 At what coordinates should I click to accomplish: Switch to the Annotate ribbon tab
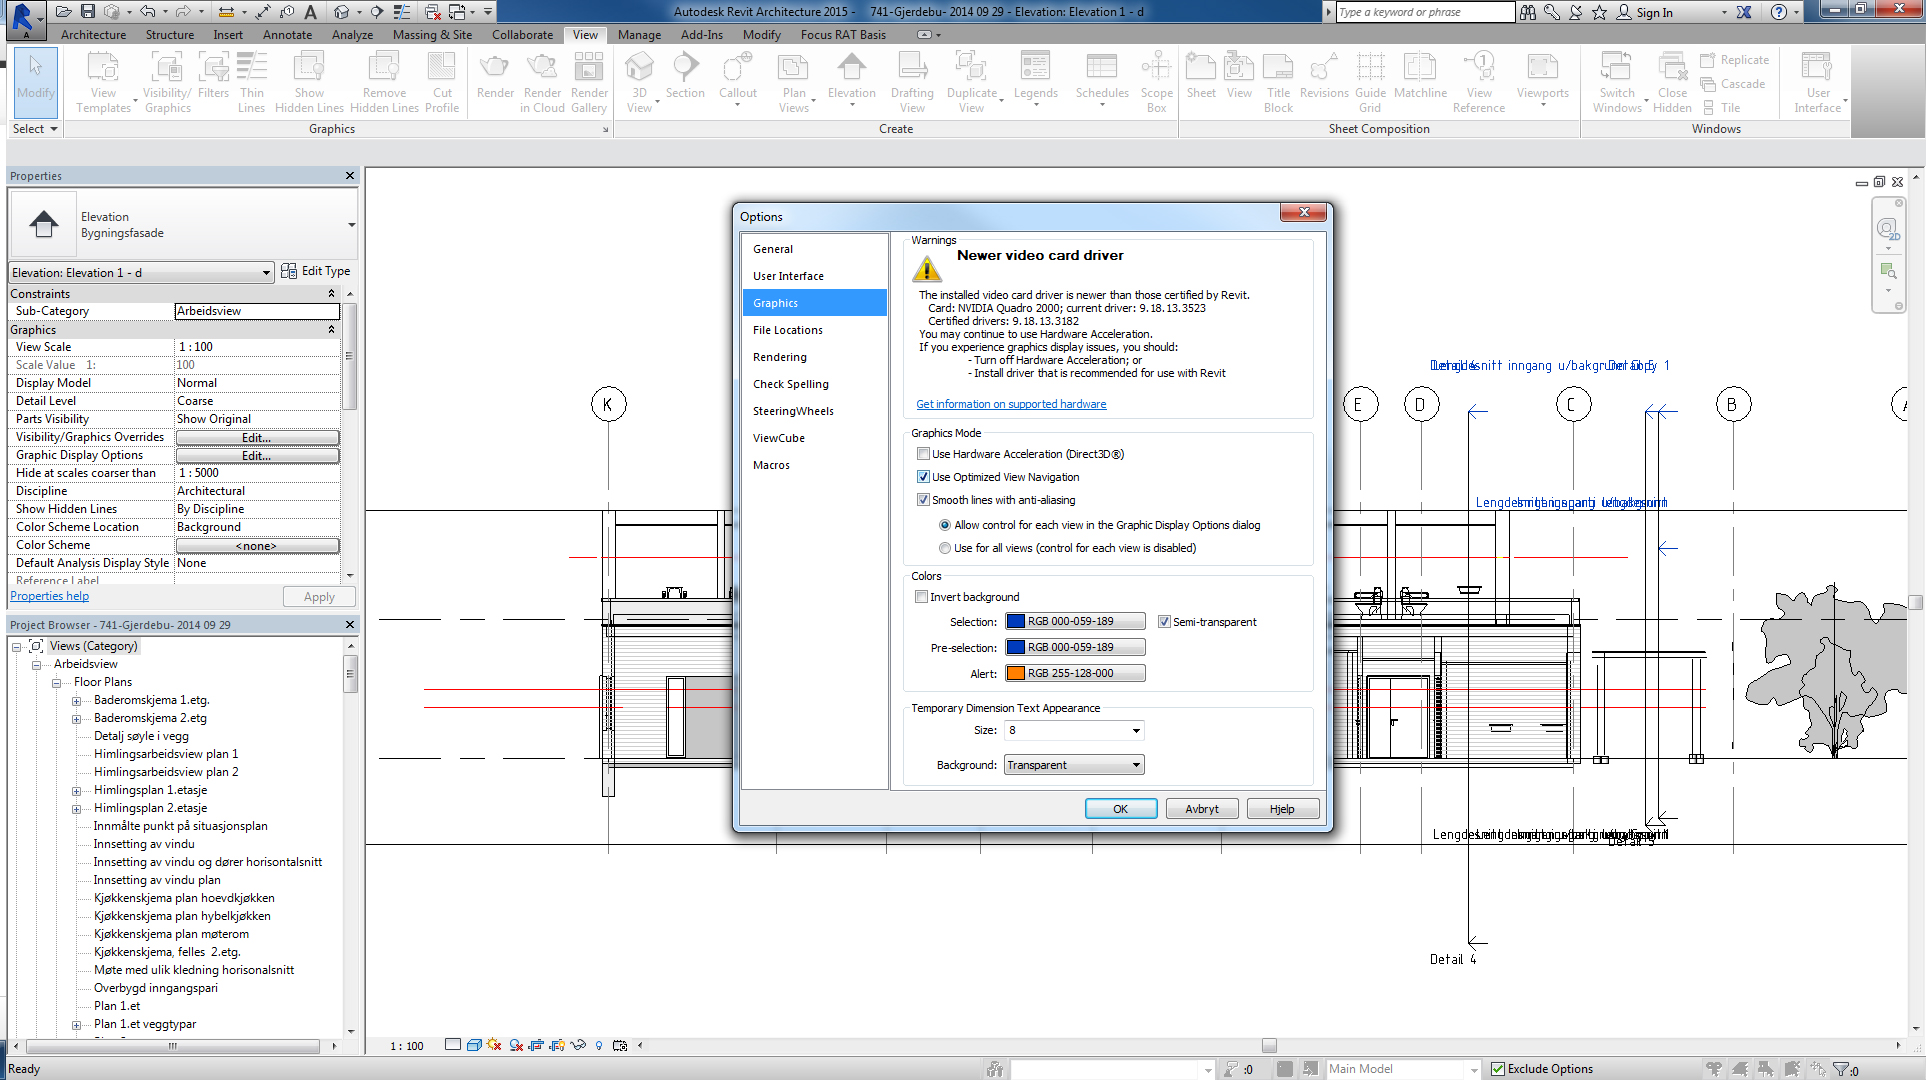[287, 34]
